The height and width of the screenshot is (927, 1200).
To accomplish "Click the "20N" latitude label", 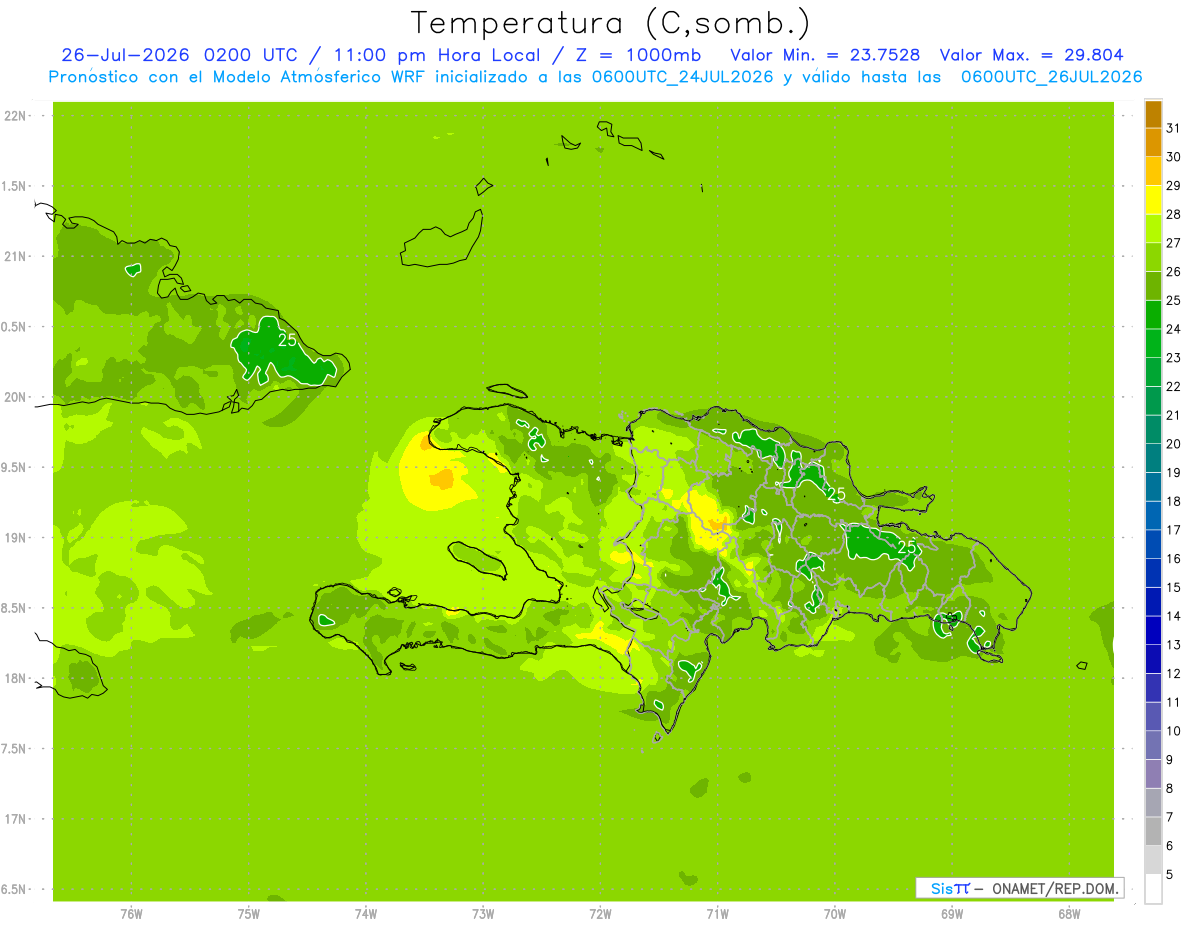I will 14,397.
